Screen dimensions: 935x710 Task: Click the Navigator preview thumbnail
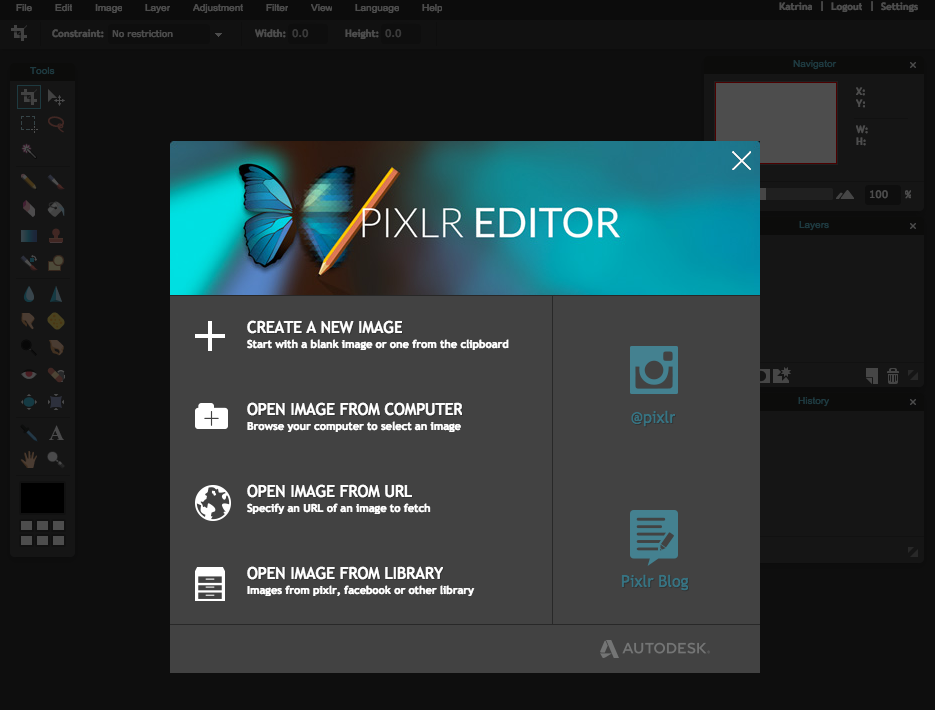tap(776, 123)
